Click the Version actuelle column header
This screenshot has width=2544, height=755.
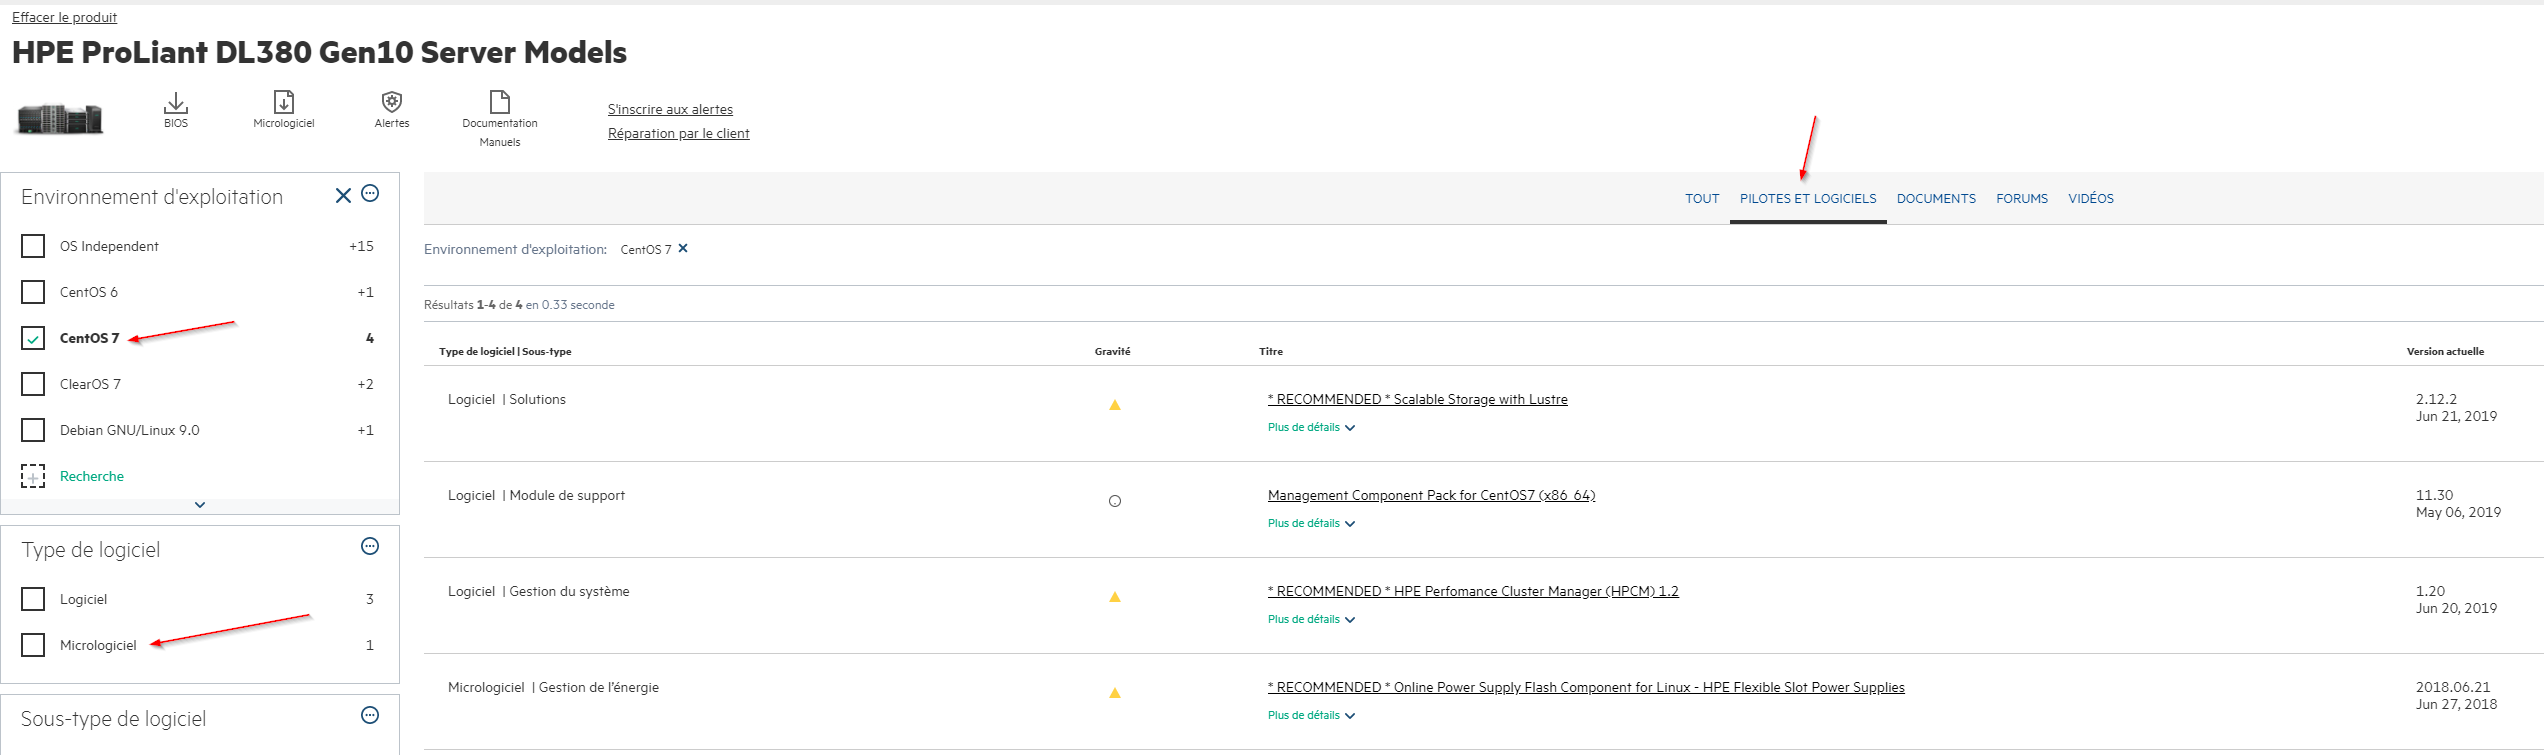2445,351
